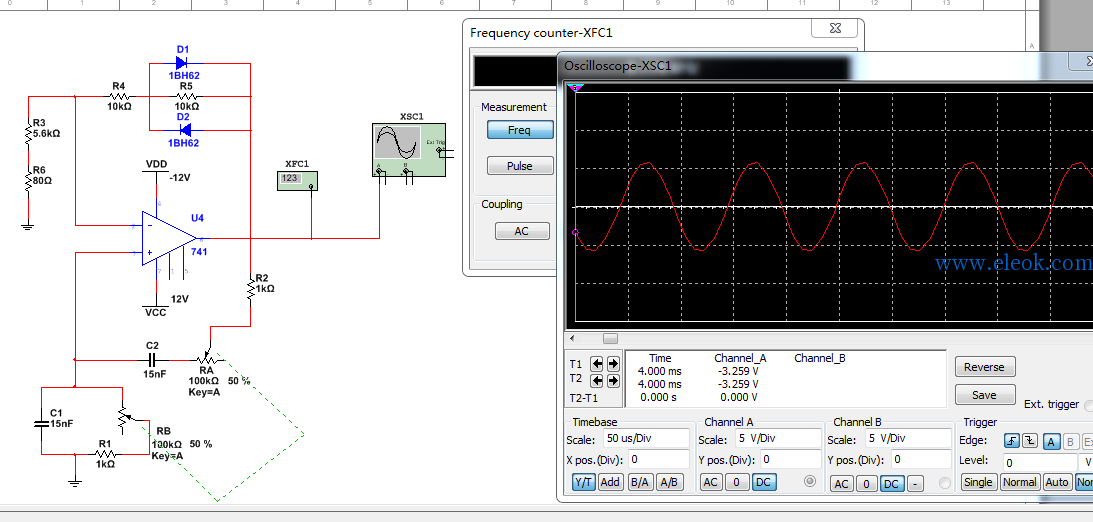
Task: Select capacitor C1 15nF
Action: (x=42, y=423)
